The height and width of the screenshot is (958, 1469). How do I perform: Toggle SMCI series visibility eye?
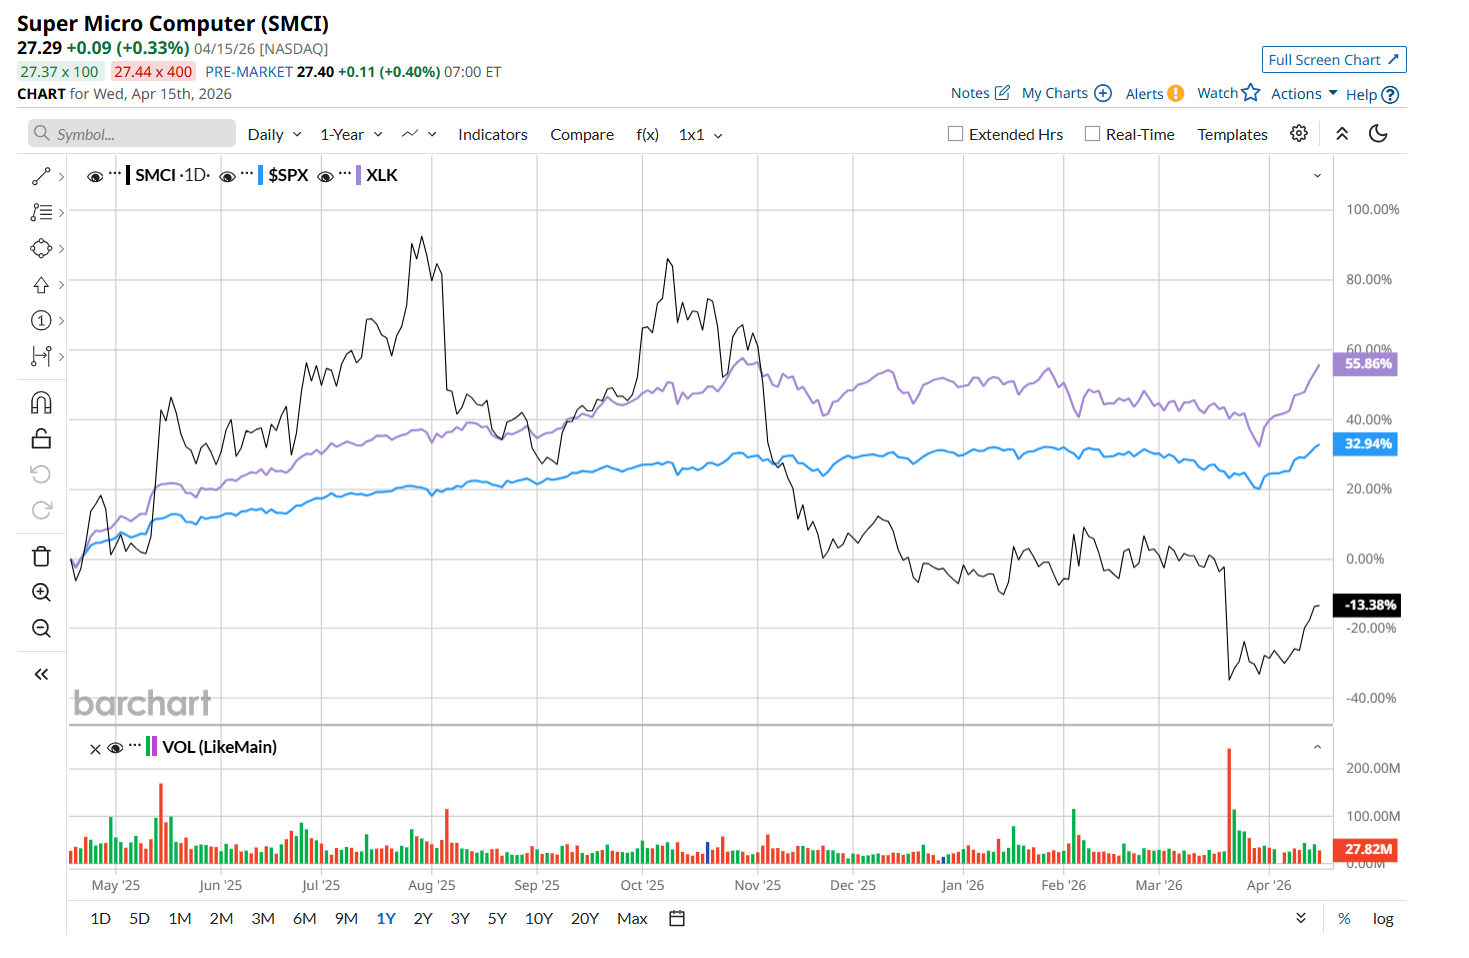point(95,176)
